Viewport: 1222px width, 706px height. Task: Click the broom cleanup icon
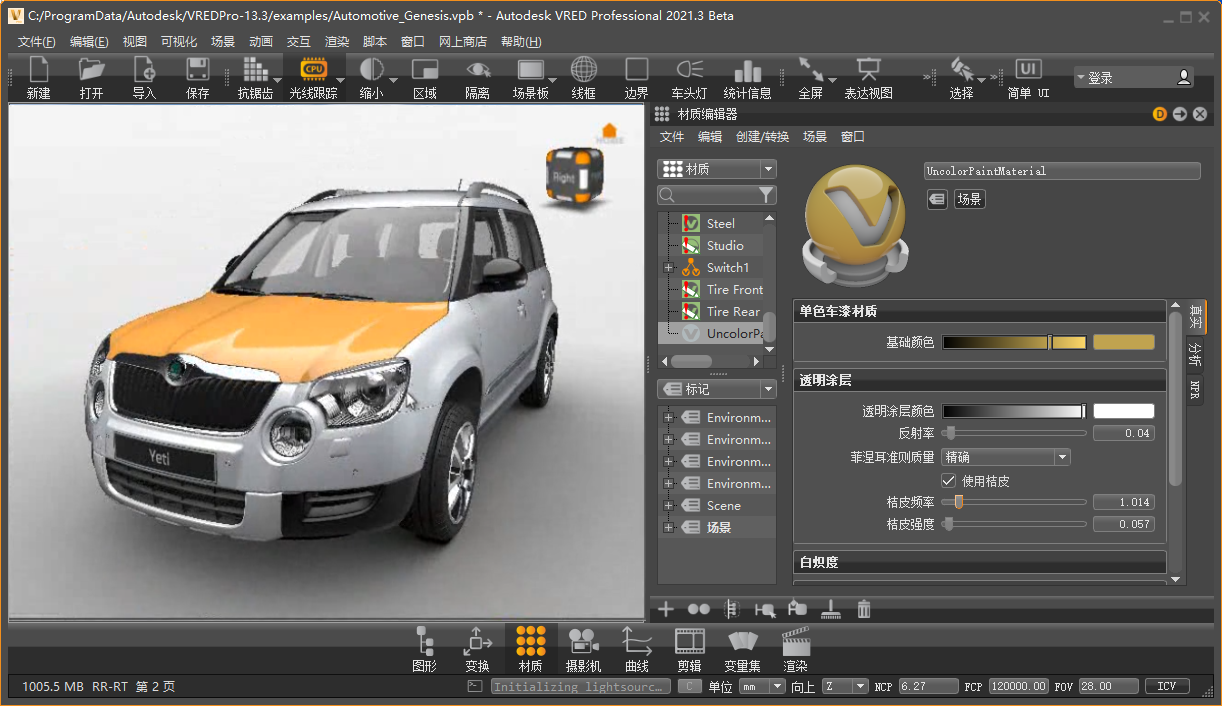pyautogui.click(x=831, y=608)
